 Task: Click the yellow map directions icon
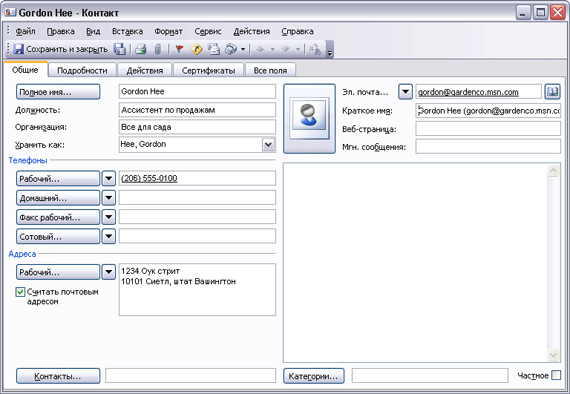(x=197, y=49)
